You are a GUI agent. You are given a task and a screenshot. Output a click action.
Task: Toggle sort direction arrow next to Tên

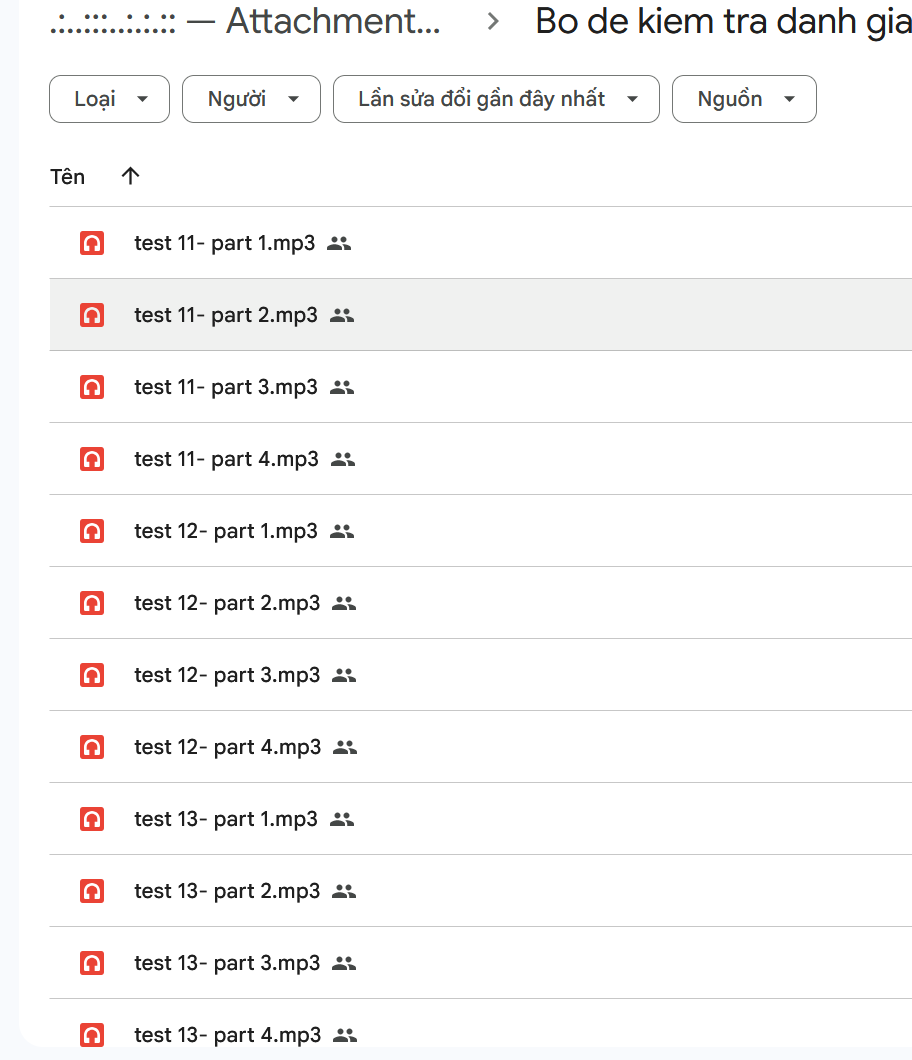tap(130, 177)
